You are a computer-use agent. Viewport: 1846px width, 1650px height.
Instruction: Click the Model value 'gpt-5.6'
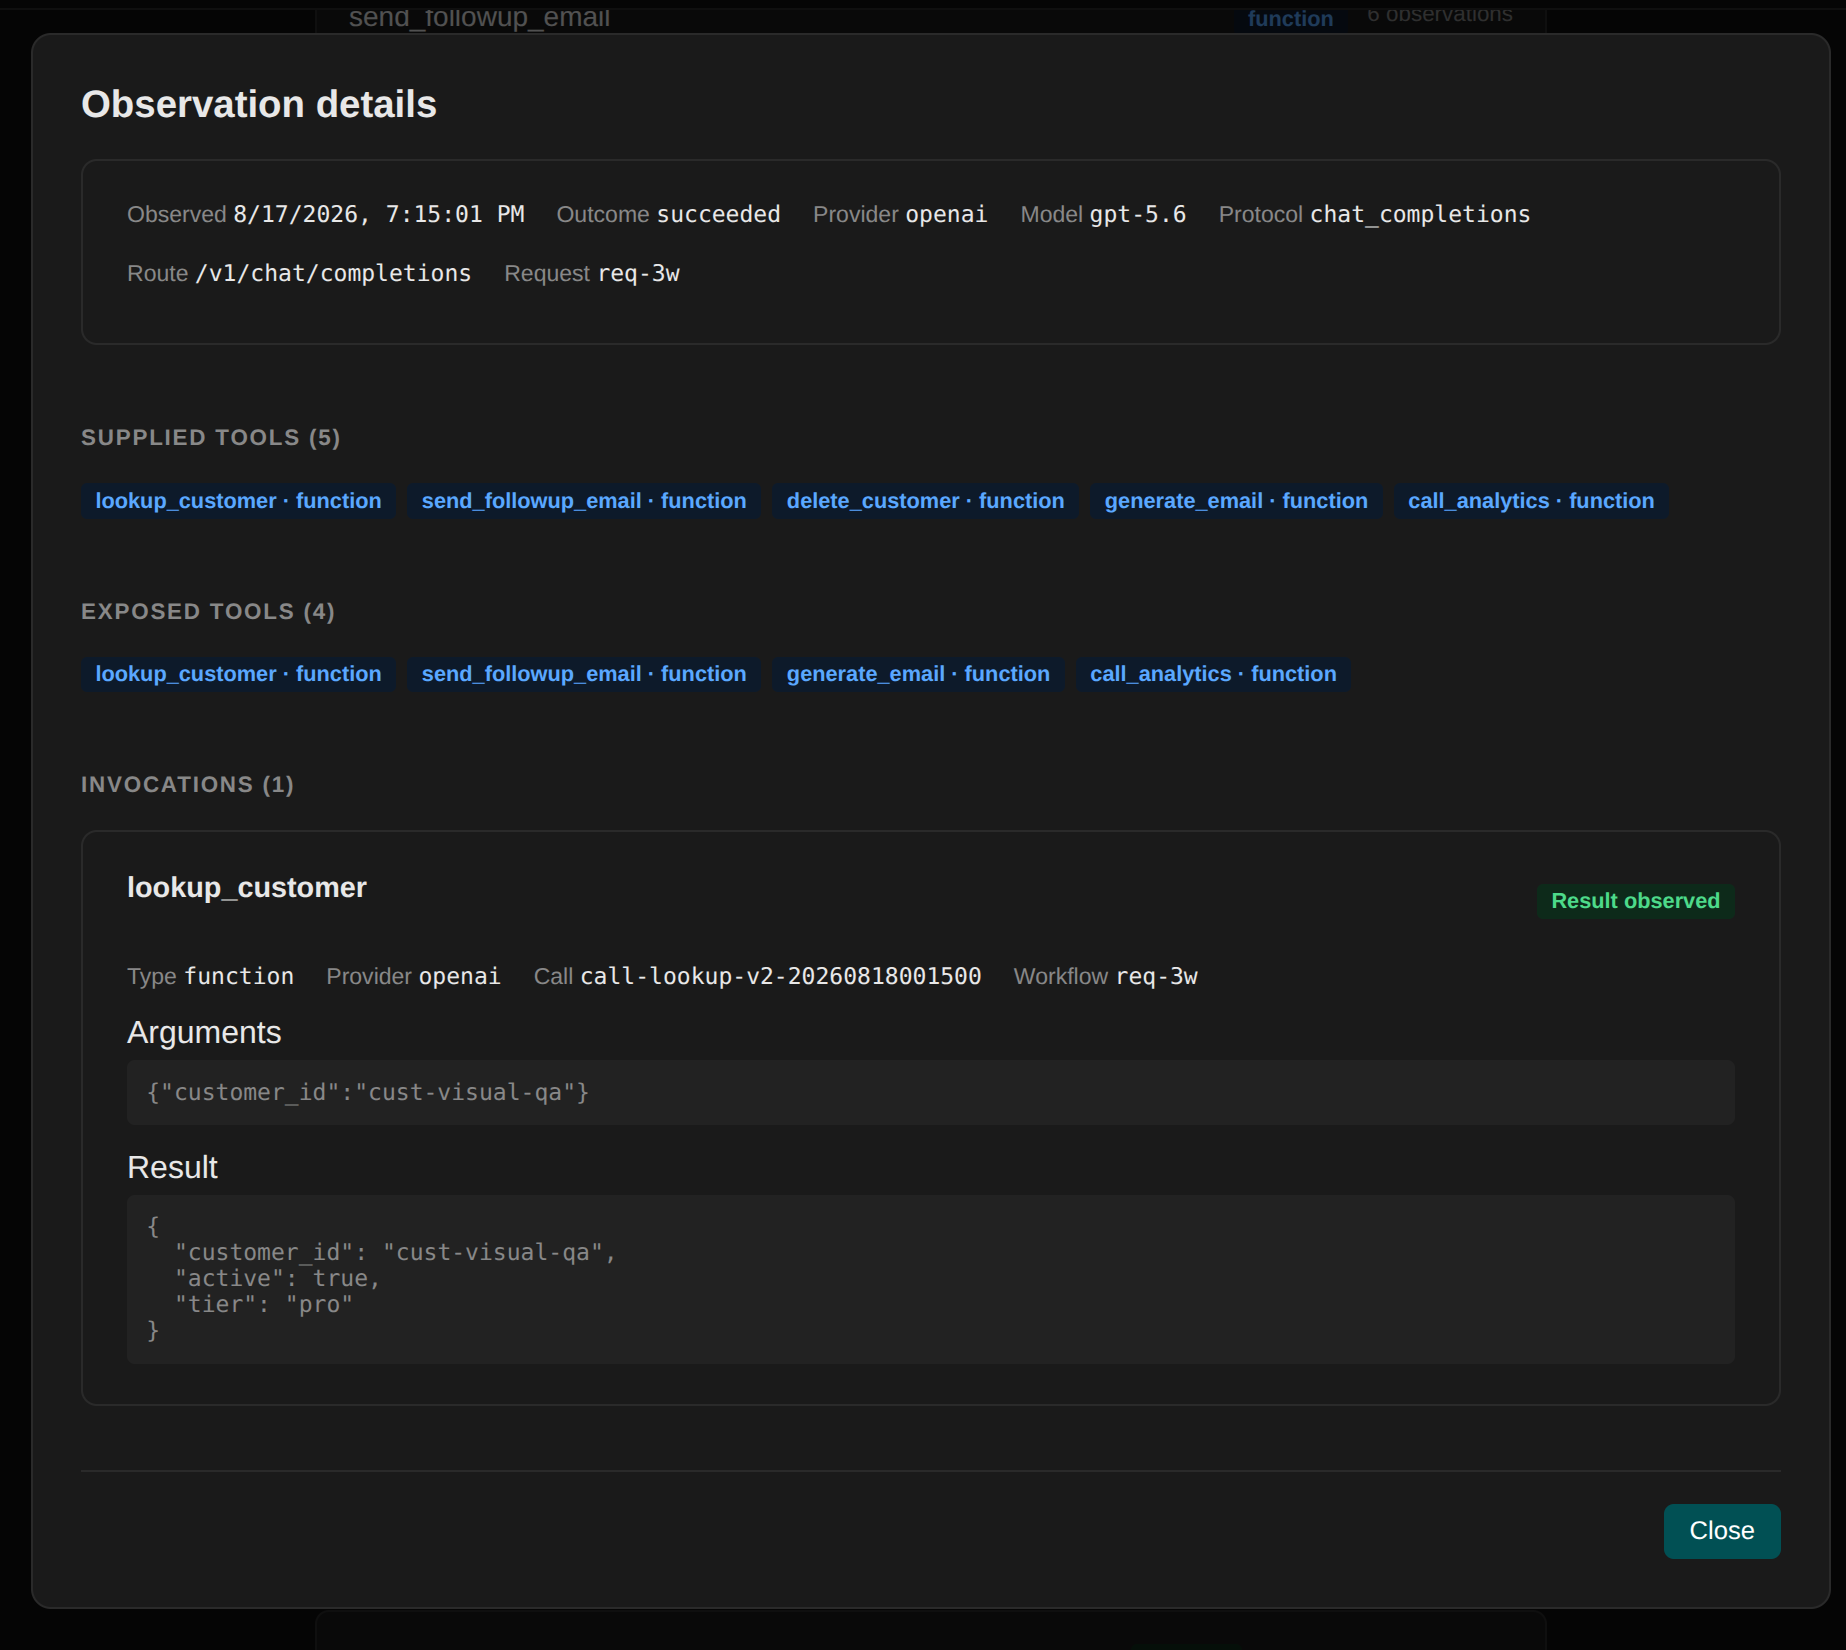tap(1137, 215)
